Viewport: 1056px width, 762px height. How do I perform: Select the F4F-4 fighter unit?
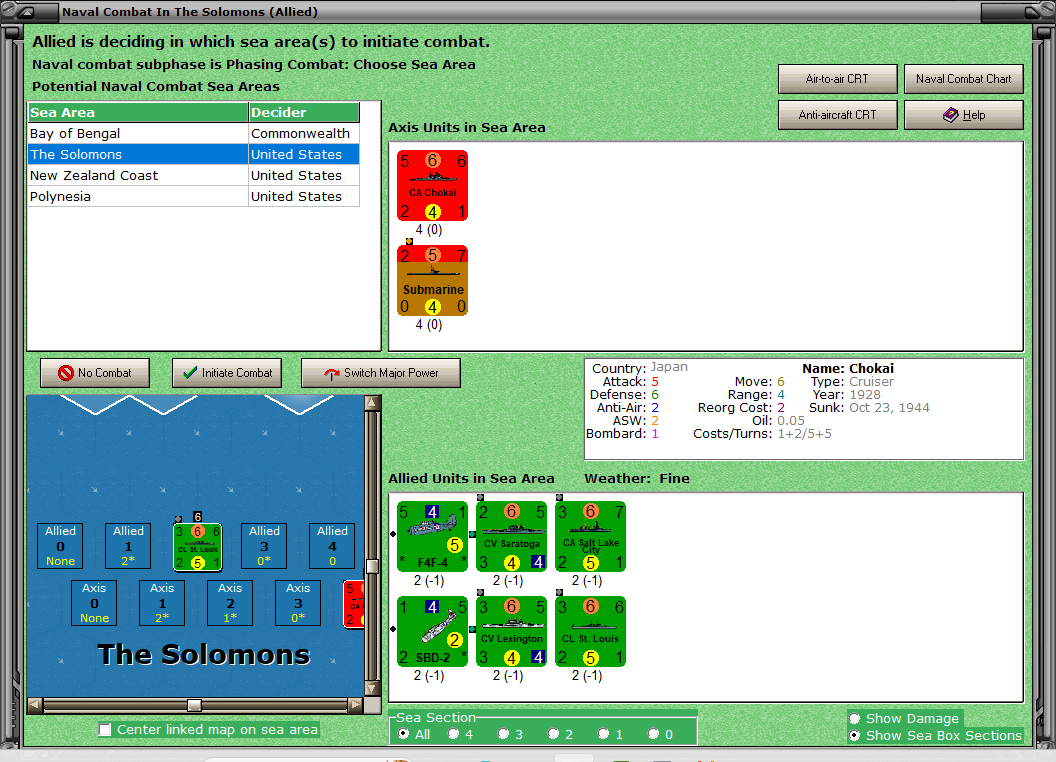point(432,536)
